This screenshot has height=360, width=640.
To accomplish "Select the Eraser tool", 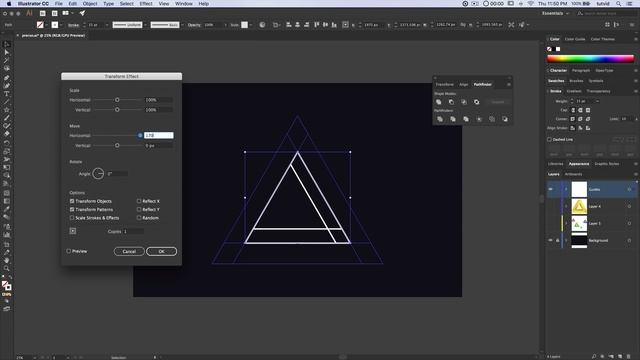I will 6,134.
